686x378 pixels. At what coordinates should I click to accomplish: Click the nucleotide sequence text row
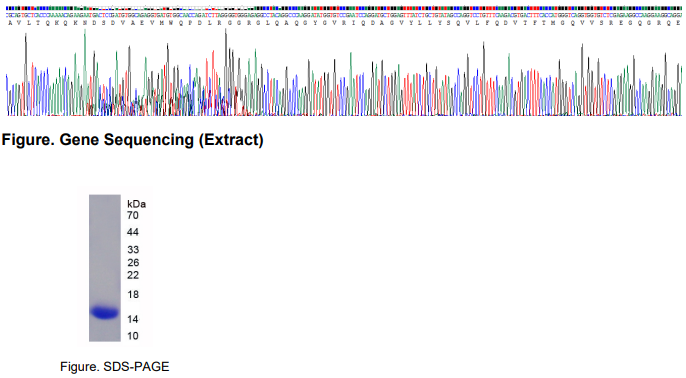[344, 15]
